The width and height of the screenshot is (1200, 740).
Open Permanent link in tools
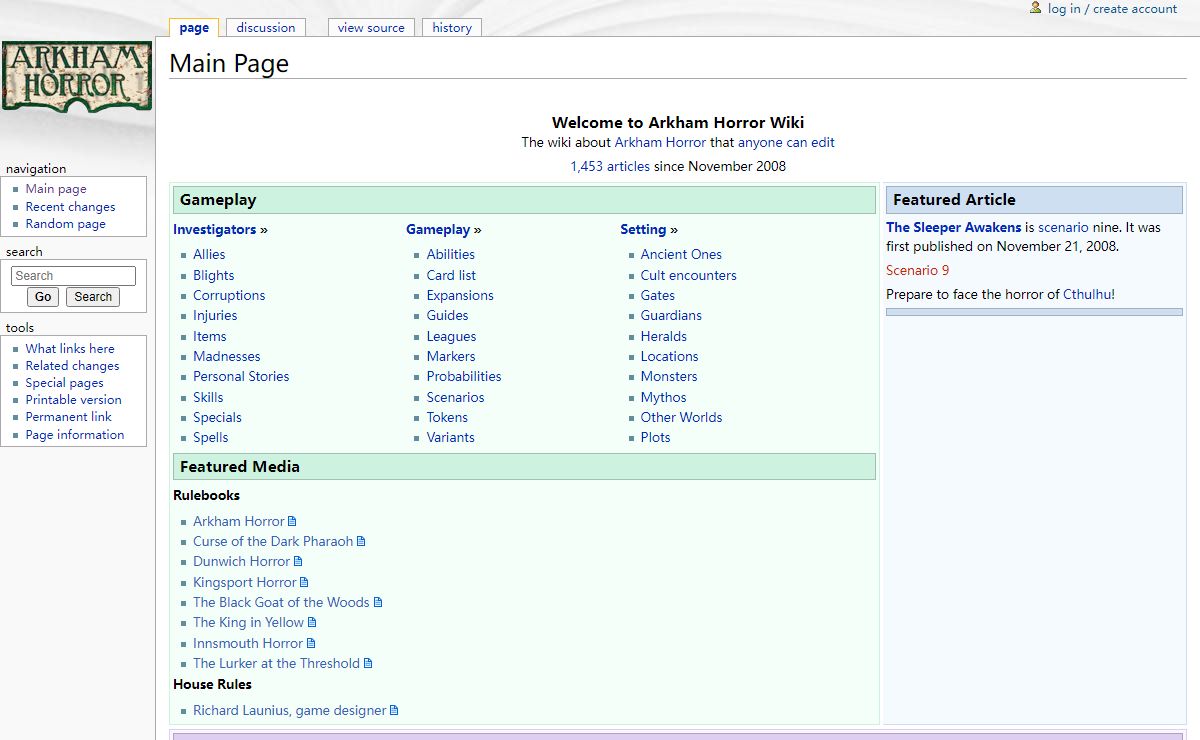[x=68, y=417]
